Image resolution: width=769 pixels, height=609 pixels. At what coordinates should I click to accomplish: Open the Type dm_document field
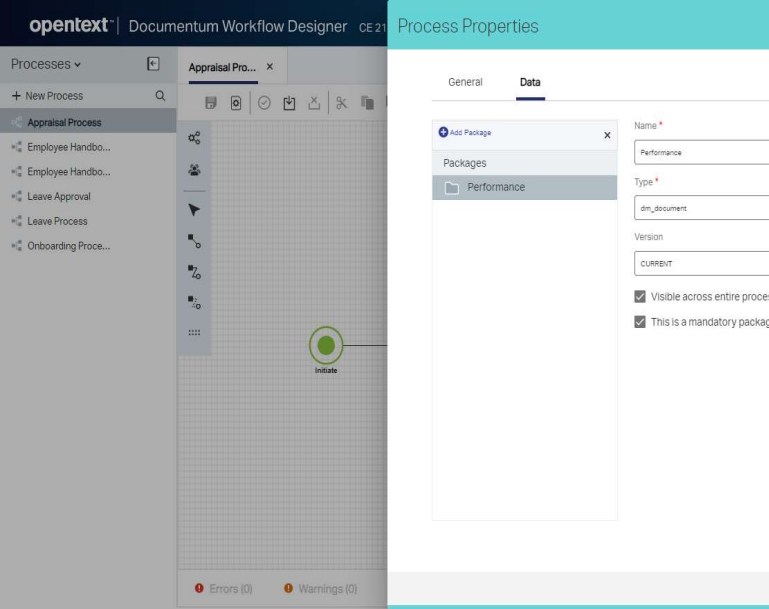click(x=700, y=208)
